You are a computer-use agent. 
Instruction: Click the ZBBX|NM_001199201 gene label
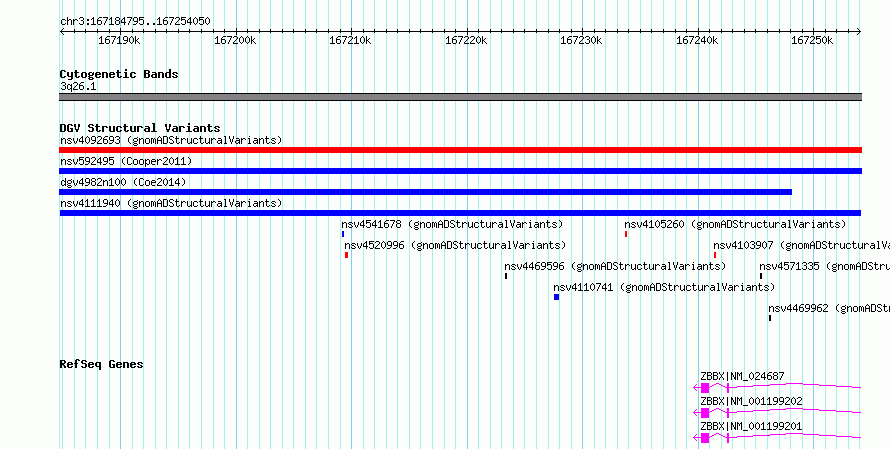click(752, 426)
